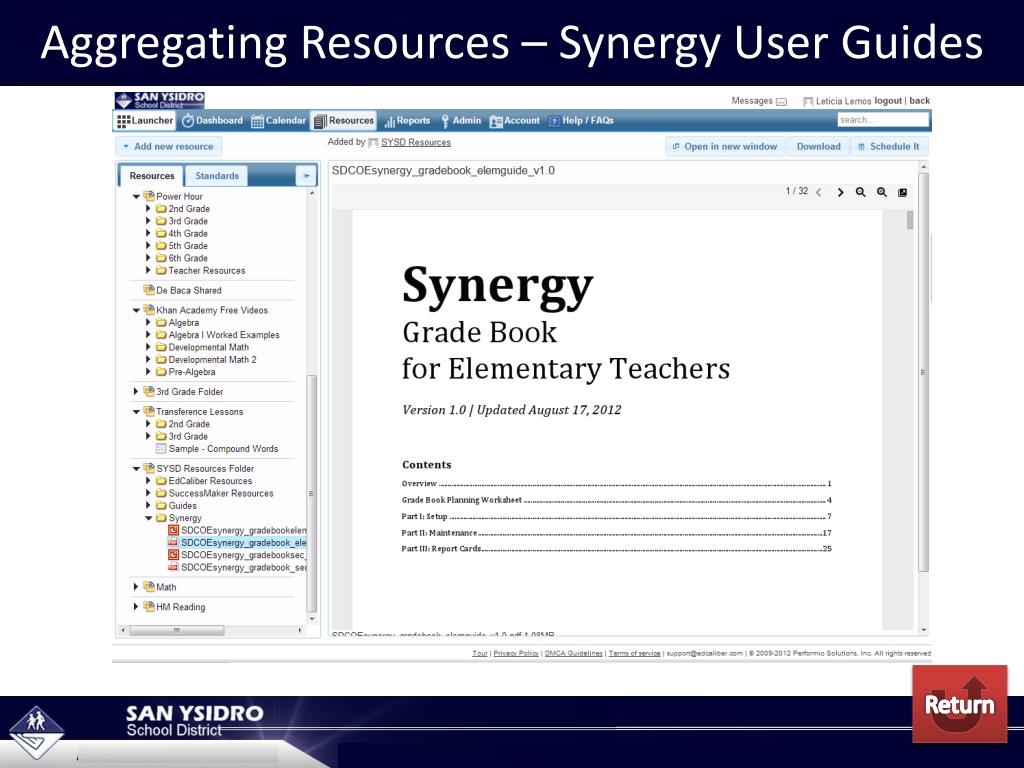This screenshot has width=1024, height=768.
Task: Collapse the Transference Lessons folder
Action: [x=136, y=411]
